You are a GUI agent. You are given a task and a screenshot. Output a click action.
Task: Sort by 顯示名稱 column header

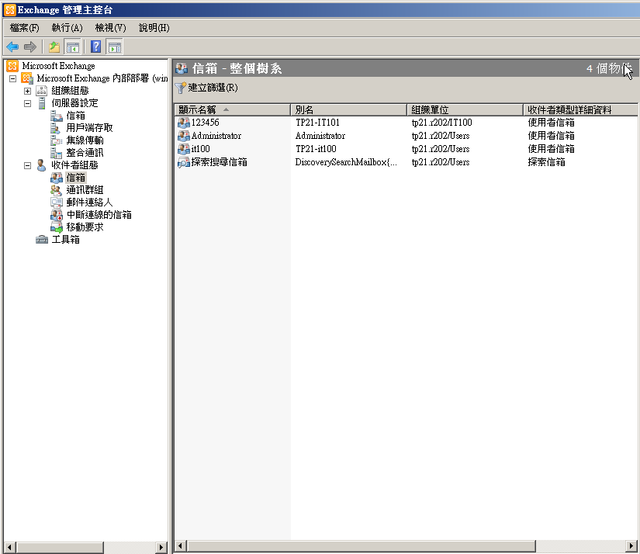coord(233,109)
